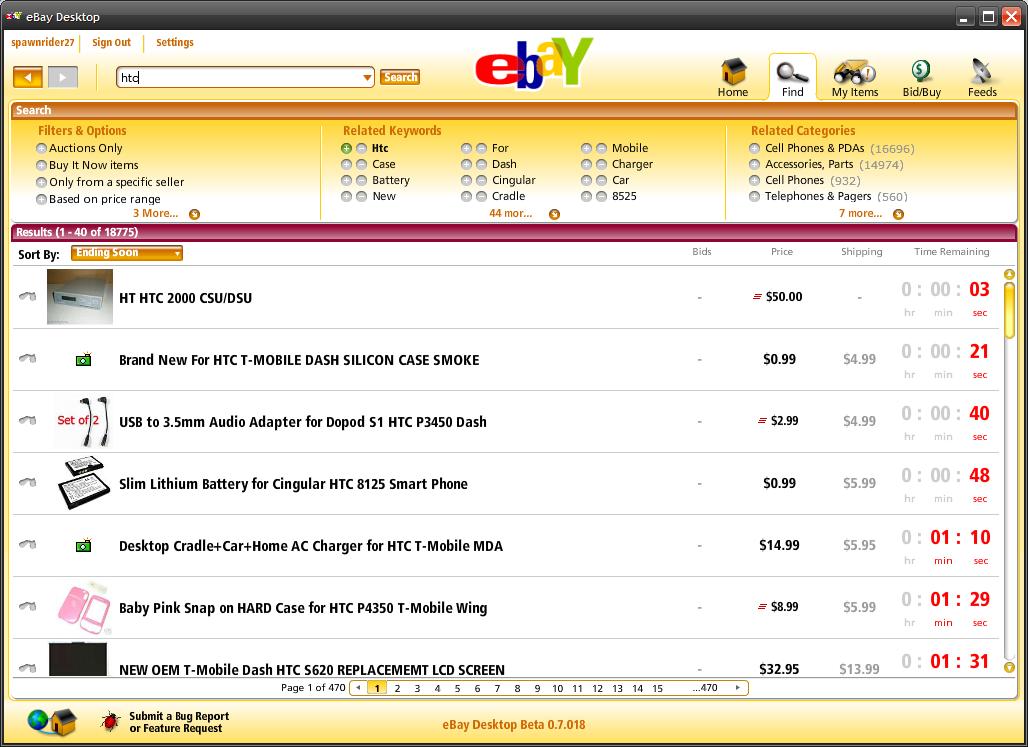Expand the Cell Phones (932) category
The image size is (1028, 747).
click(x=755, y=180)
